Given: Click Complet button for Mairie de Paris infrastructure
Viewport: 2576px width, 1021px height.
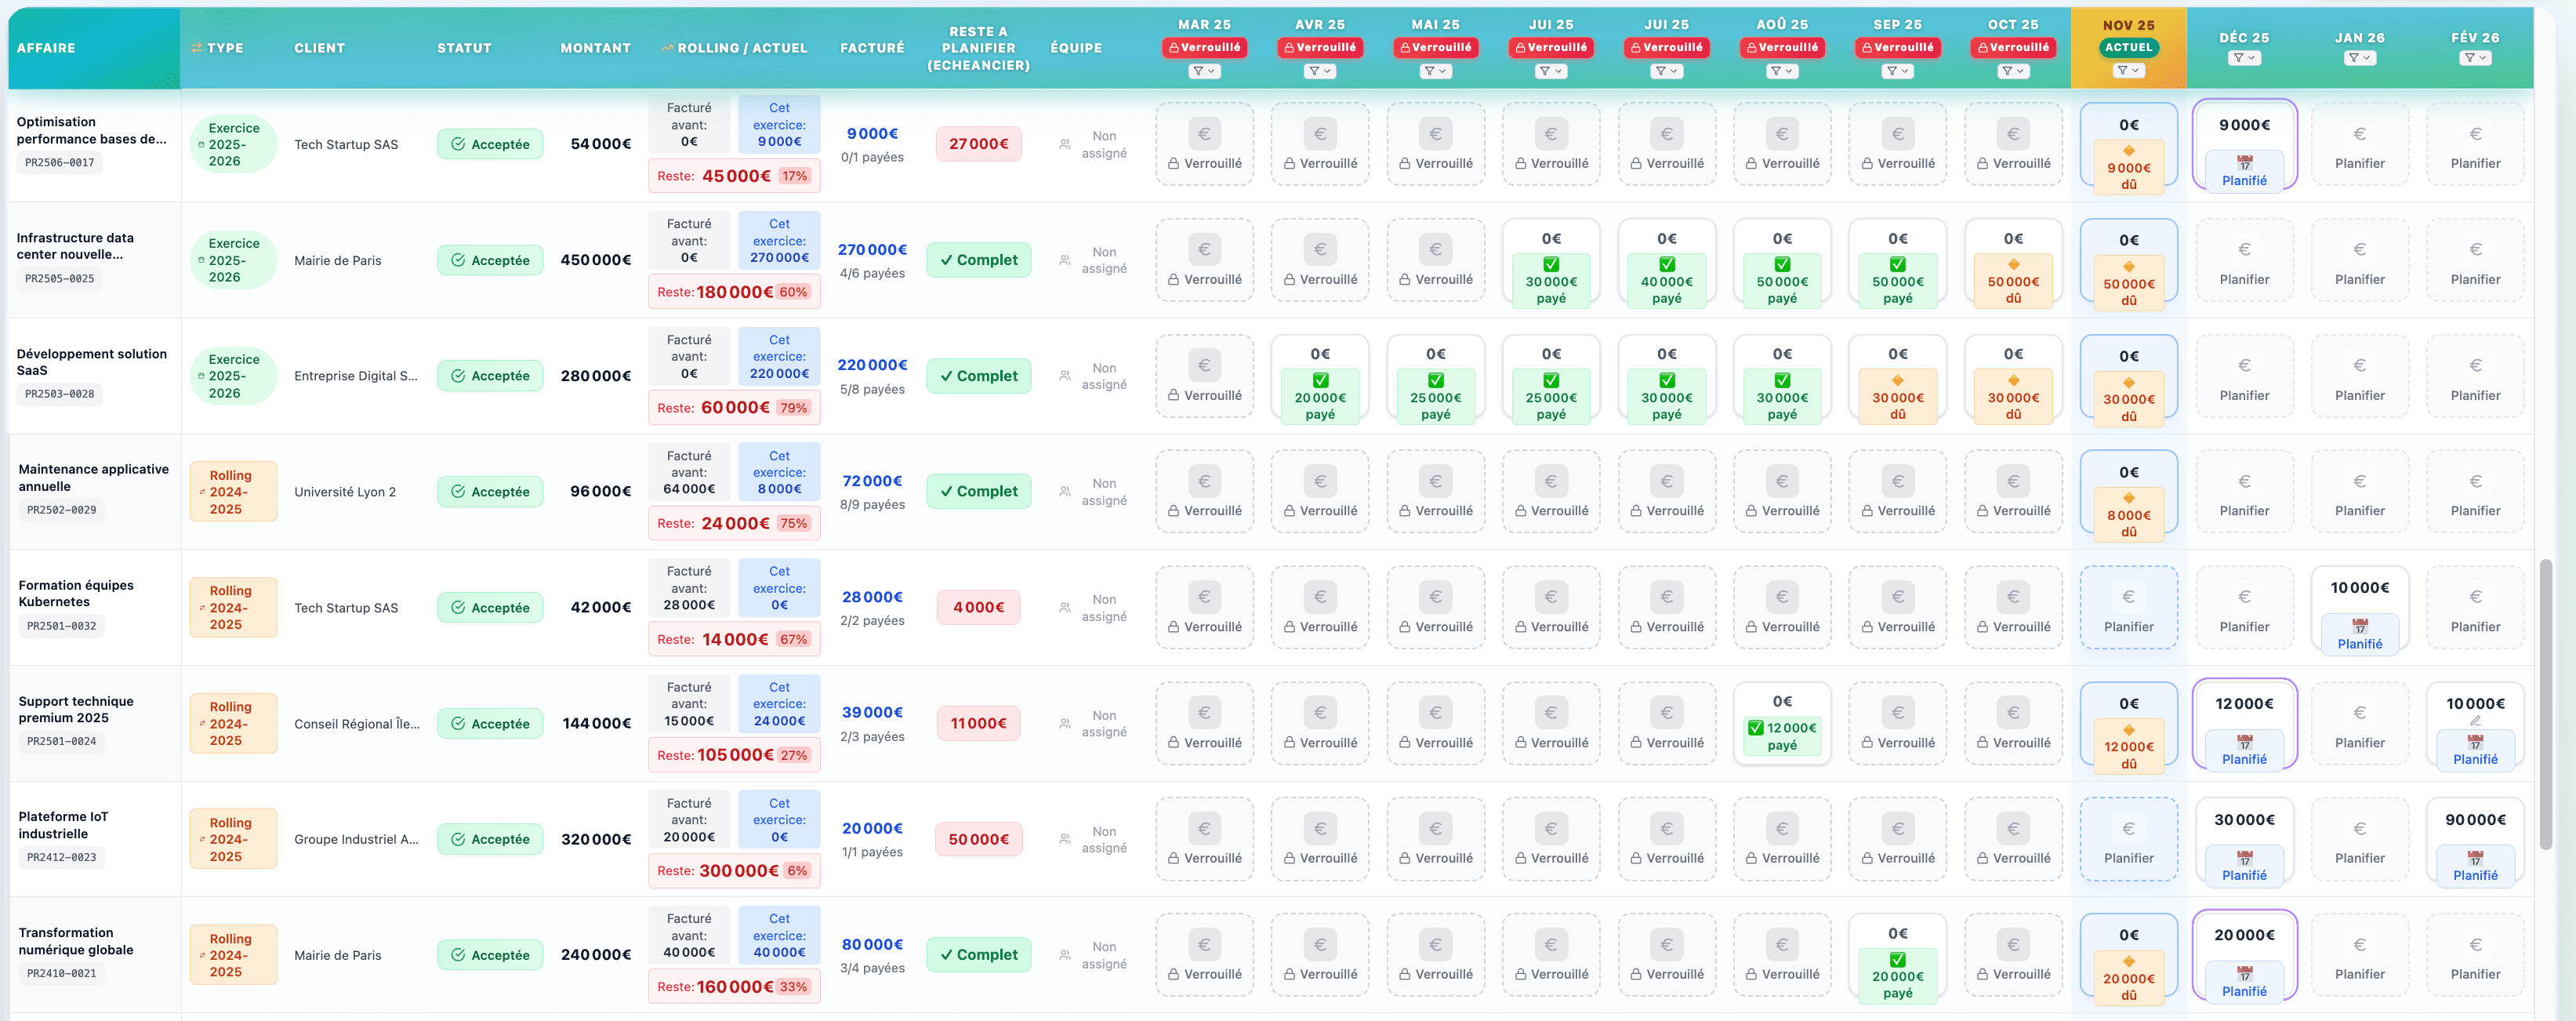Looking at the screenshot, I should [x=978, y=260].
